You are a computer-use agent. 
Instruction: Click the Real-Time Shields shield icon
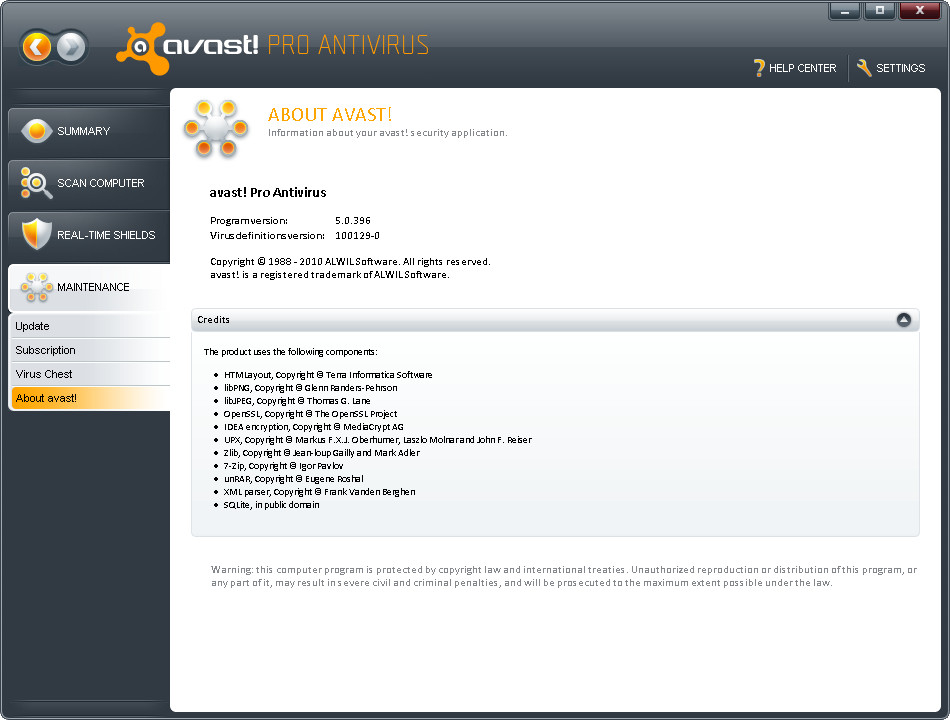coord(37,235)
